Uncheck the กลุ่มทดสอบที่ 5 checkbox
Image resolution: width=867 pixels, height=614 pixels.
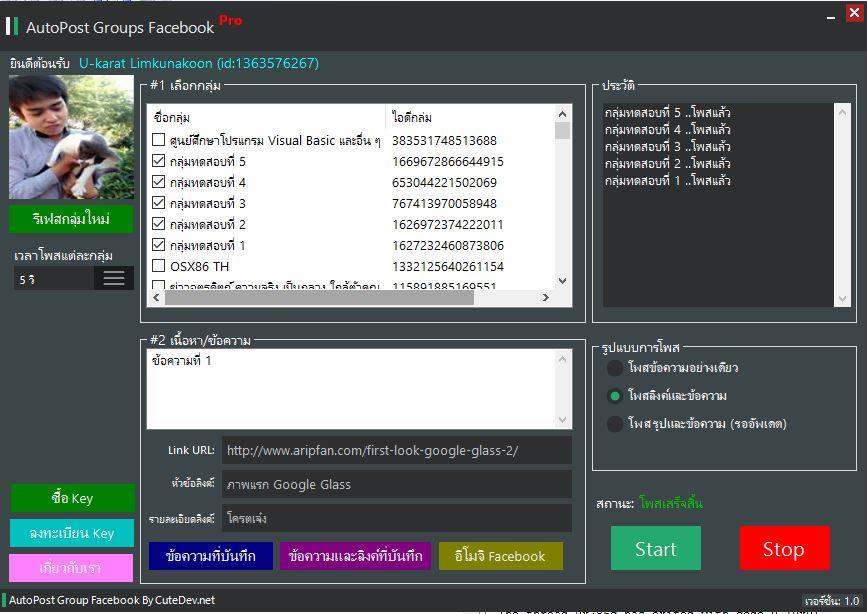159,161
